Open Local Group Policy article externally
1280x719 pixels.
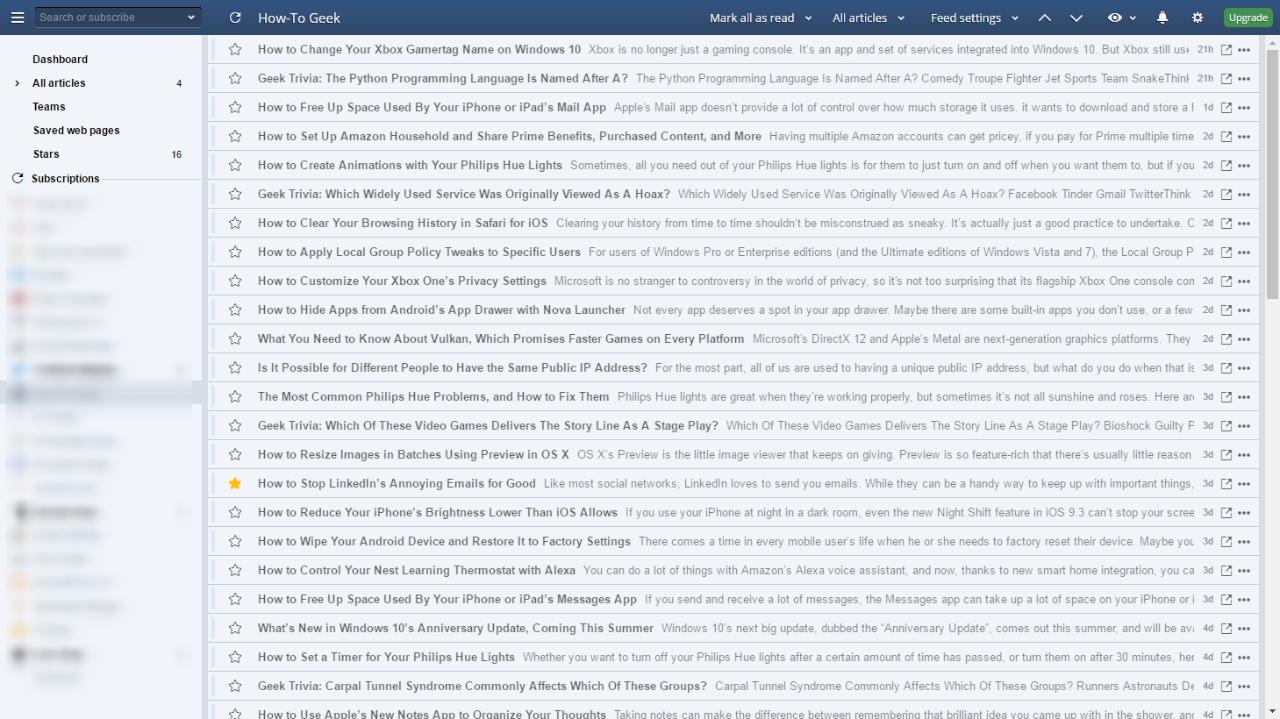click(1227, 252)
